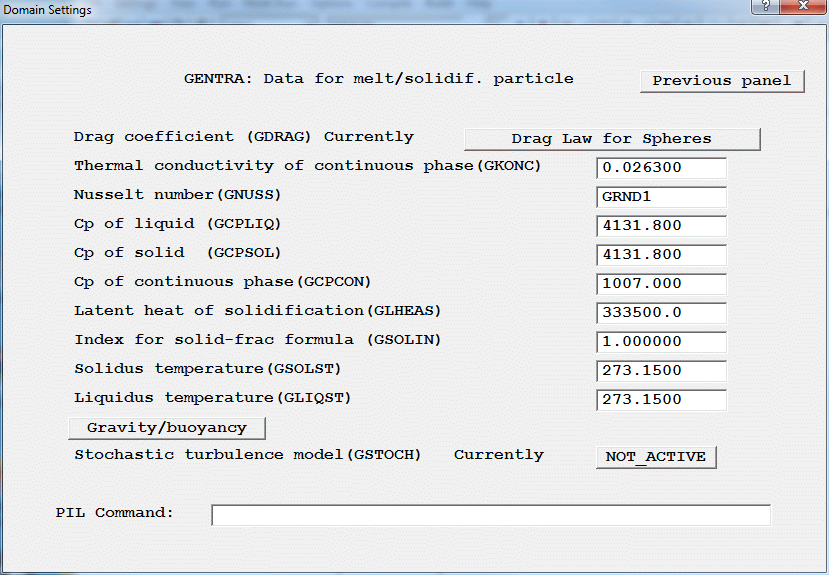Focus the Solidus temperature GSOLST field

click(x=661, y=371)
